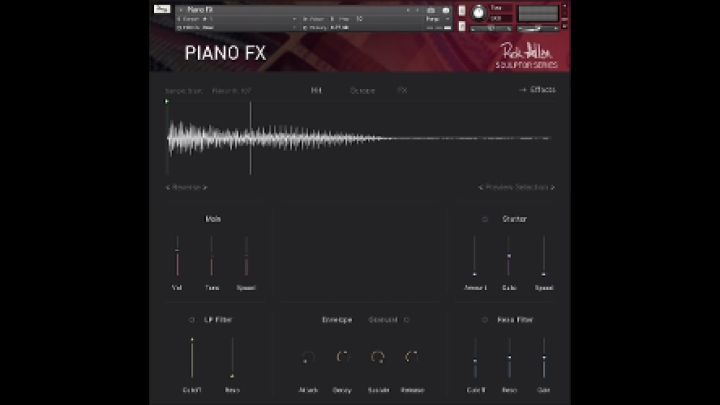Click the Random option beside Sample Start
The height and width of the screenshot is (405, 720).
[x=231, y=91]
